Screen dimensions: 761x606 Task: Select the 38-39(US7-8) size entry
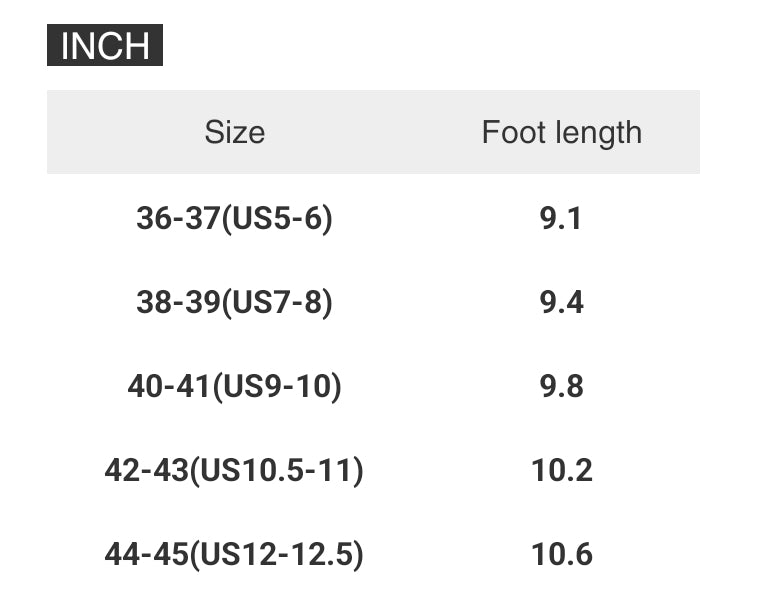234,302
